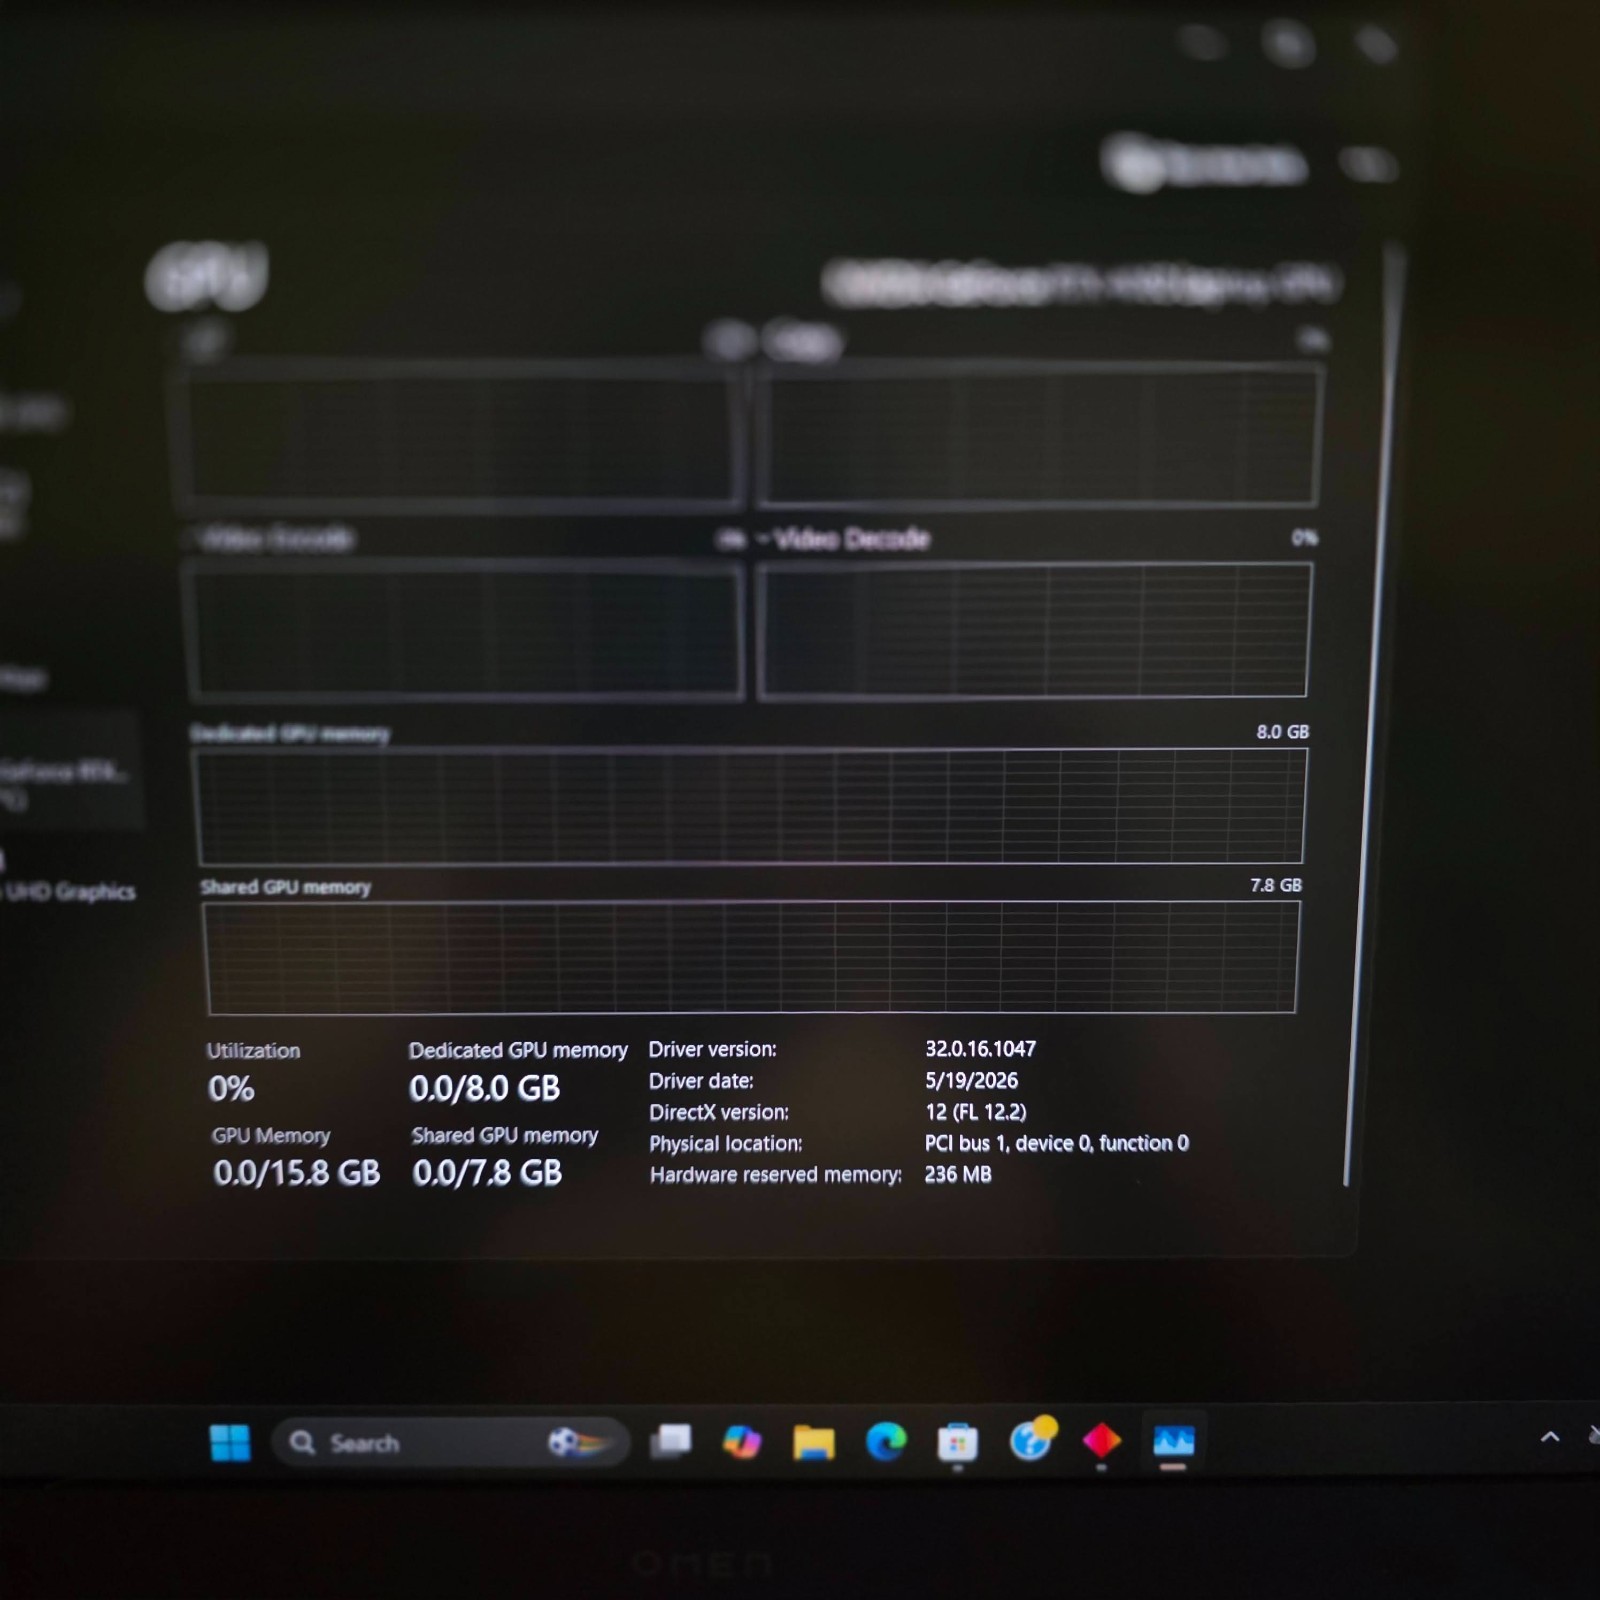Click the 'DirectX version:' label
Viewport: 1600px width, 1600px height.
[719, 1112]
